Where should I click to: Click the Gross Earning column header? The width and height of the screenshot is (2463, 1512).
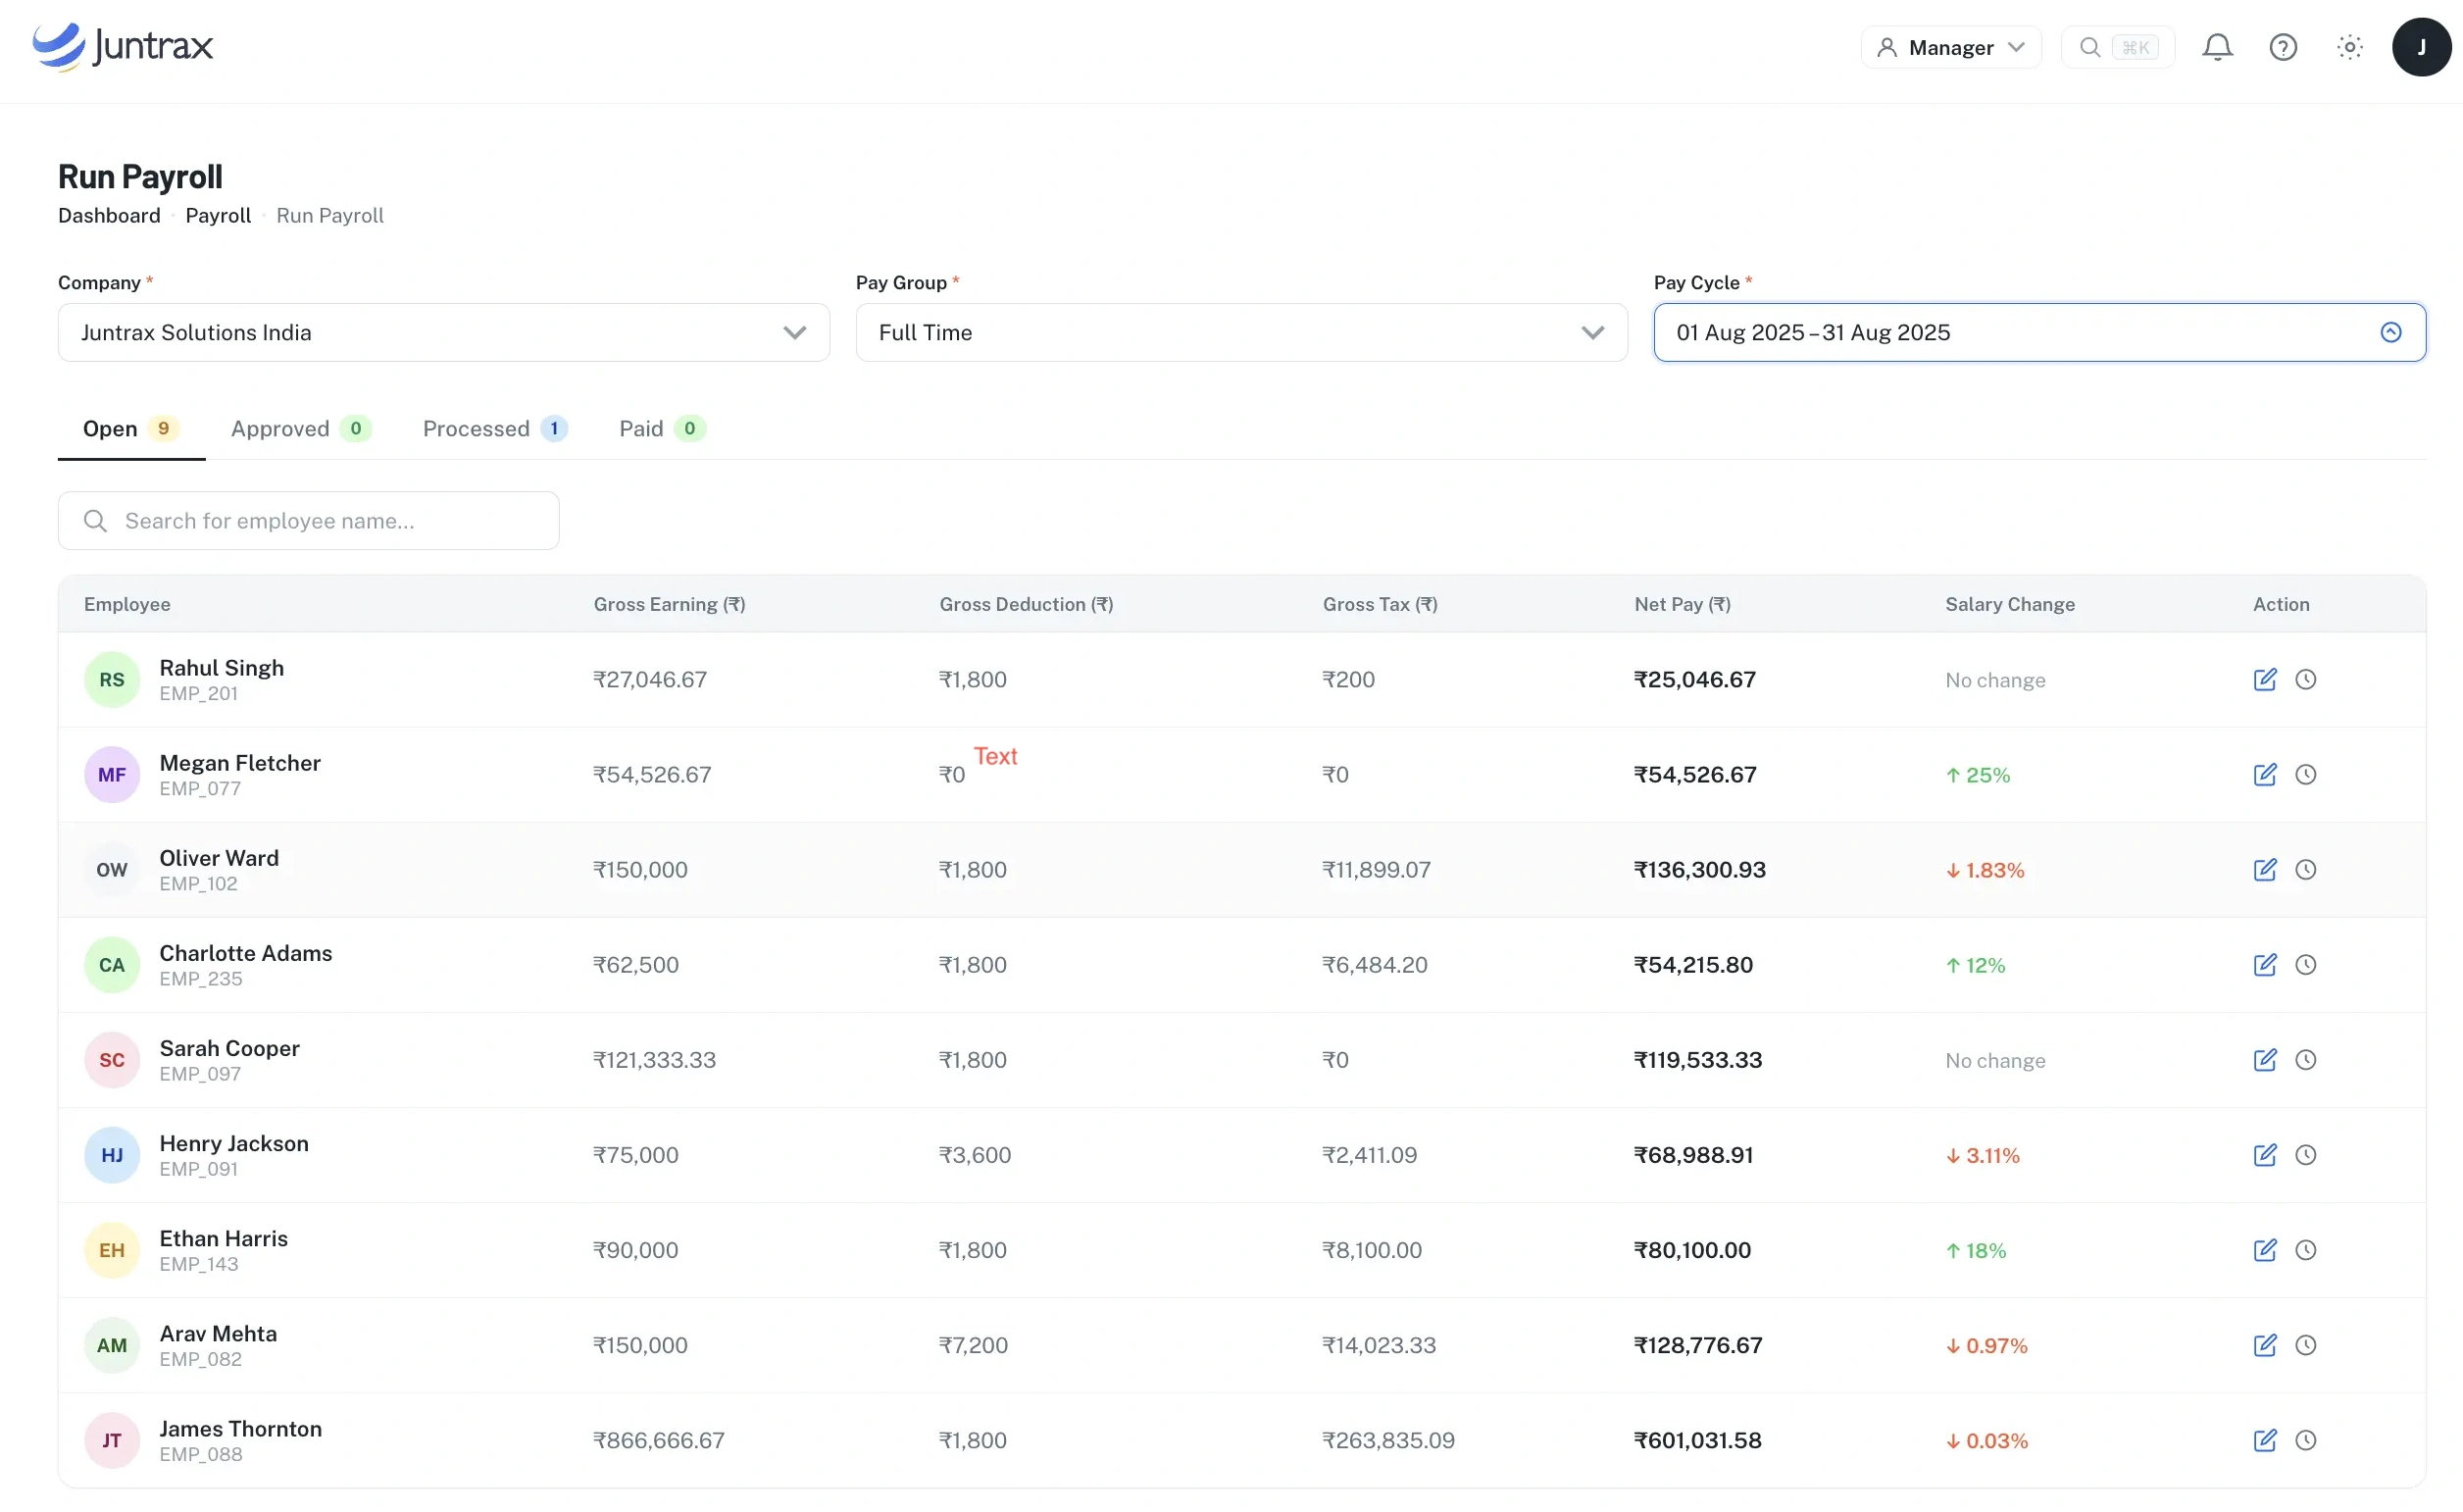tap(669, 605)
